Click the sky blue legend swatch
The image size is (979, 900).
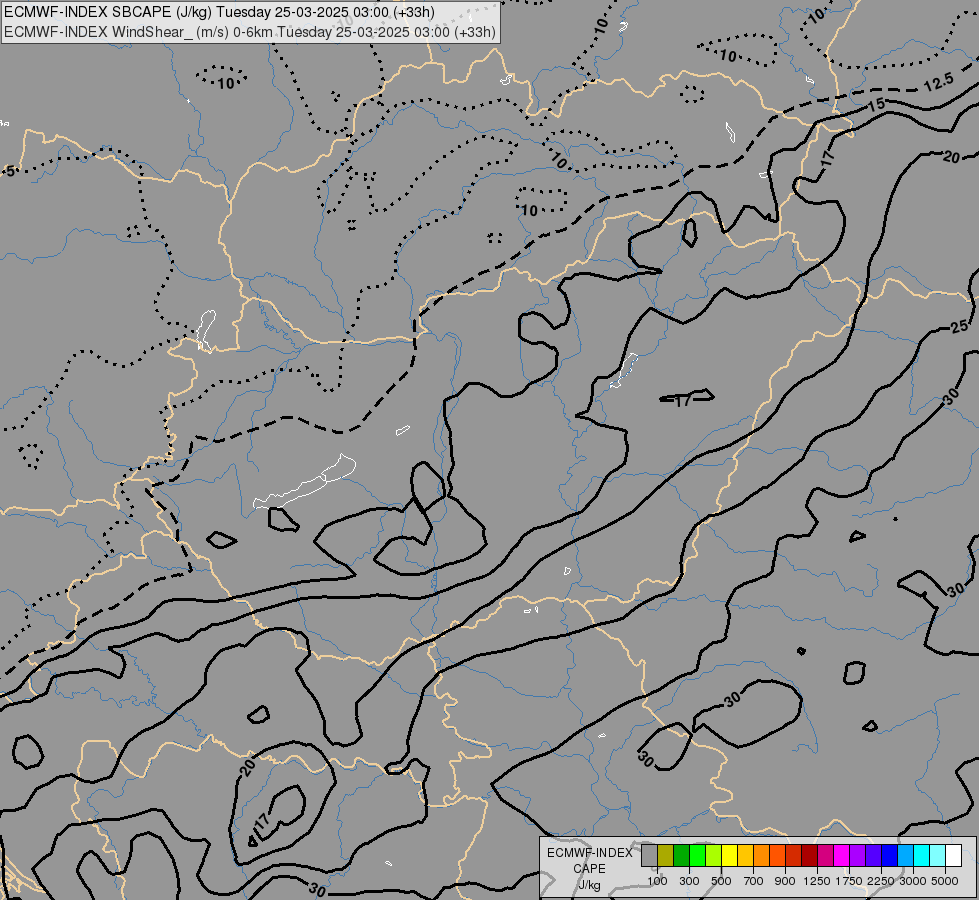pos(905,856)
